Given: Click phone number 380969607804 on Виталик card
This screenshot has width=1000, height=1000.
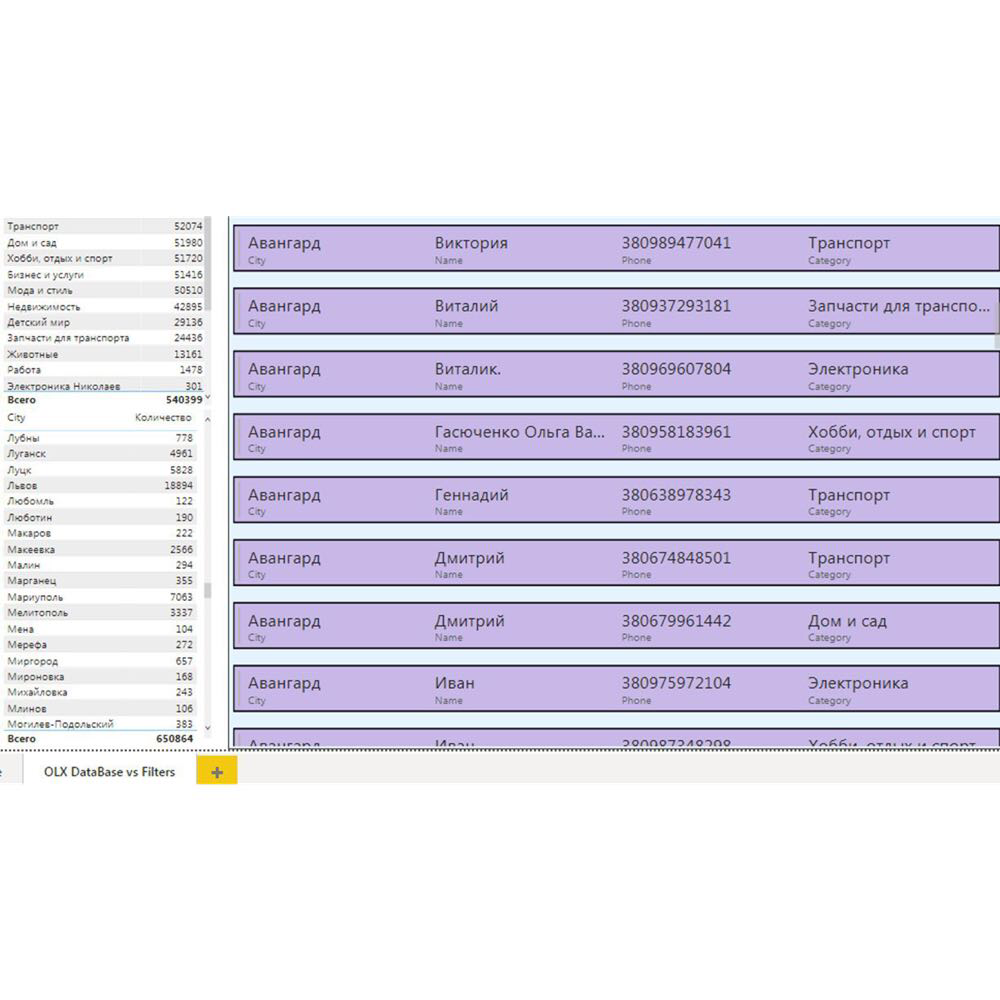Looking at the screenshot, I should point(676,369).
